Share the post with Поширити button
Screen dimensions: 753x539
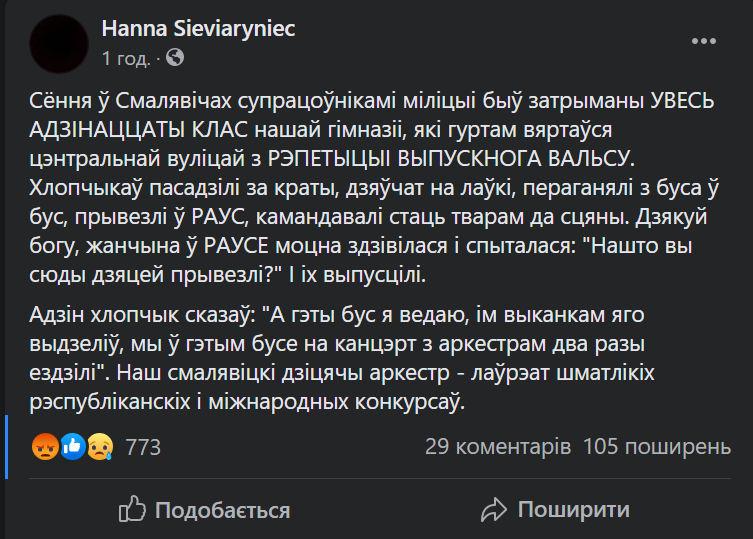click(555, 510)
